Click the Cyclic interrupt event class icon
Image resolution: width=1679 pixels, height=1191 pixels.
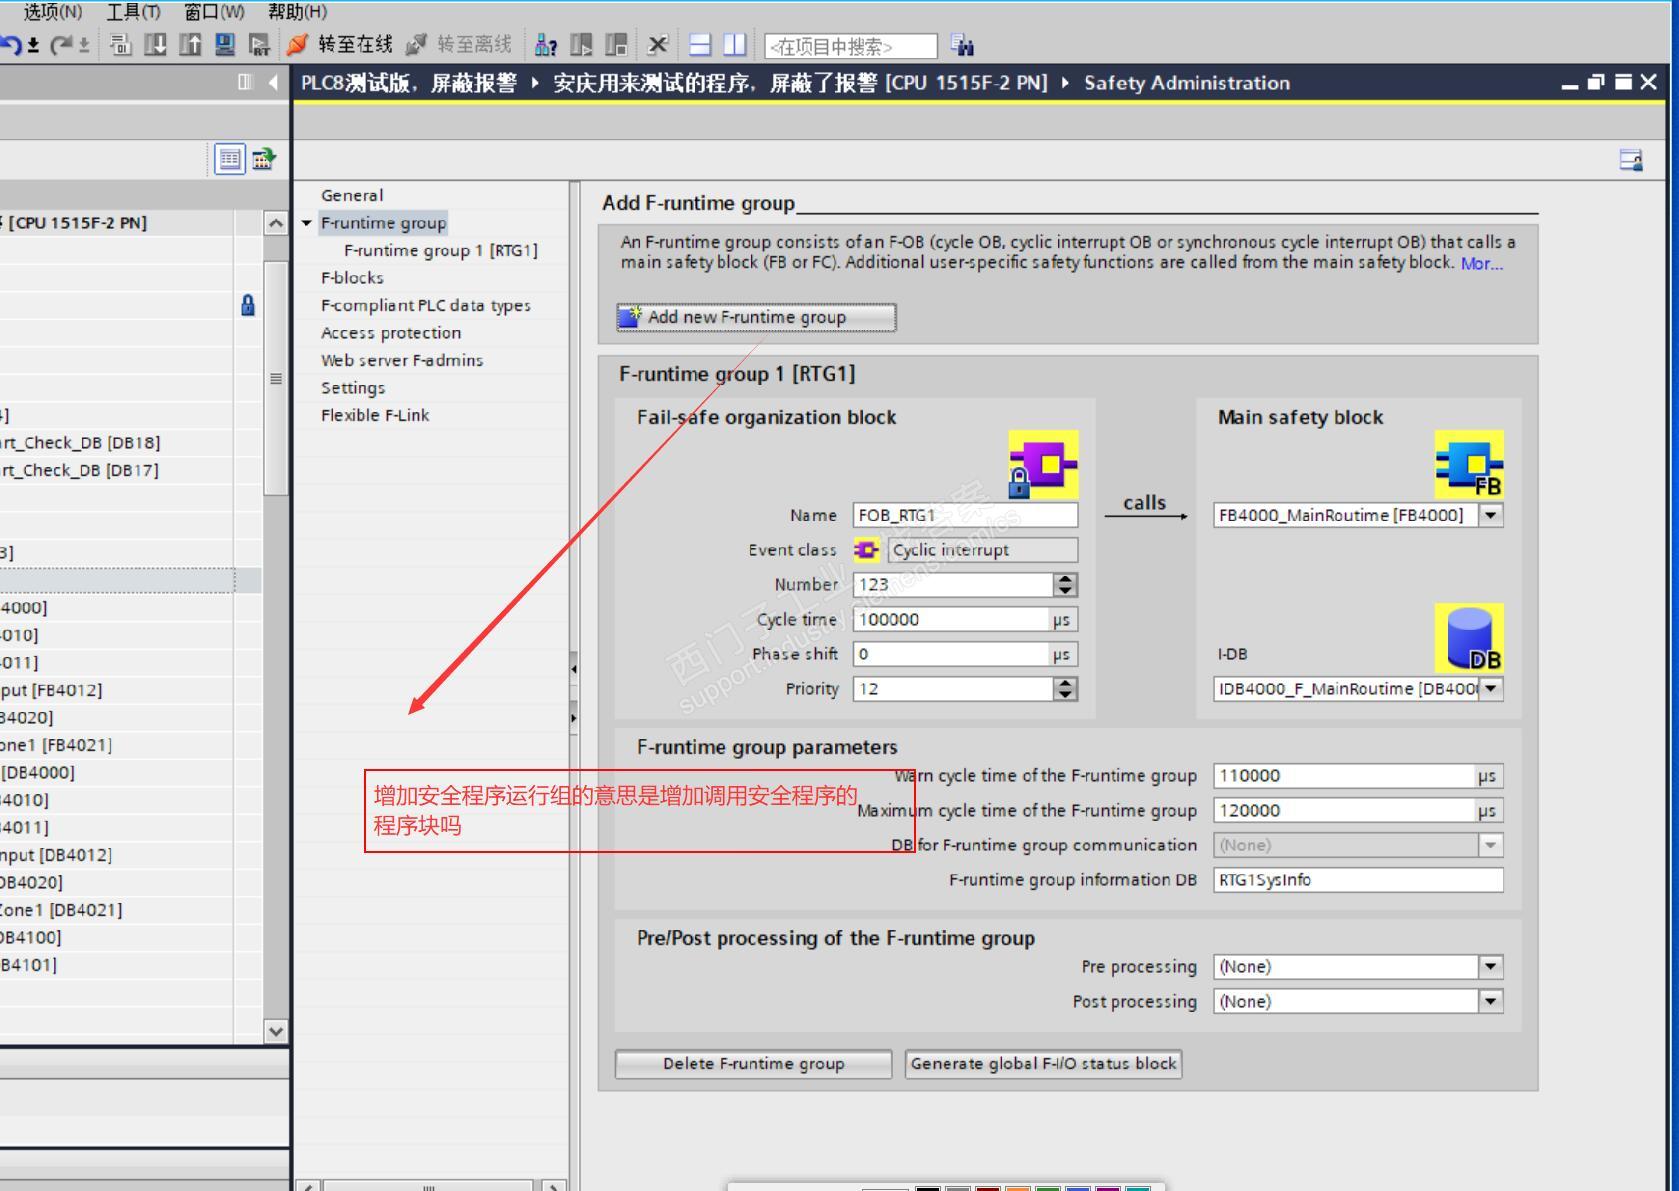(866, 550)
